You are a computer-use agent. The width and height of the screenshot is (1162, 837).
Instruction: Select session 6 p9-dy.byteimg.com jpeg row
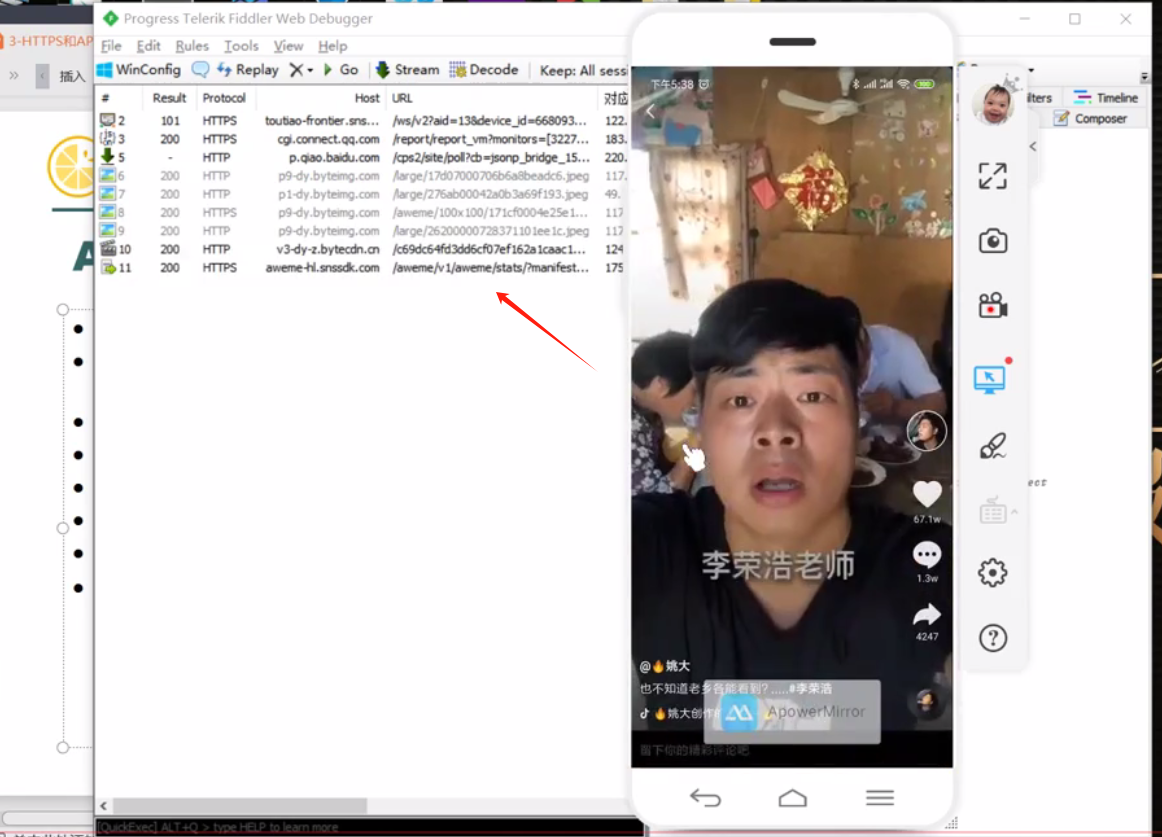362,176
